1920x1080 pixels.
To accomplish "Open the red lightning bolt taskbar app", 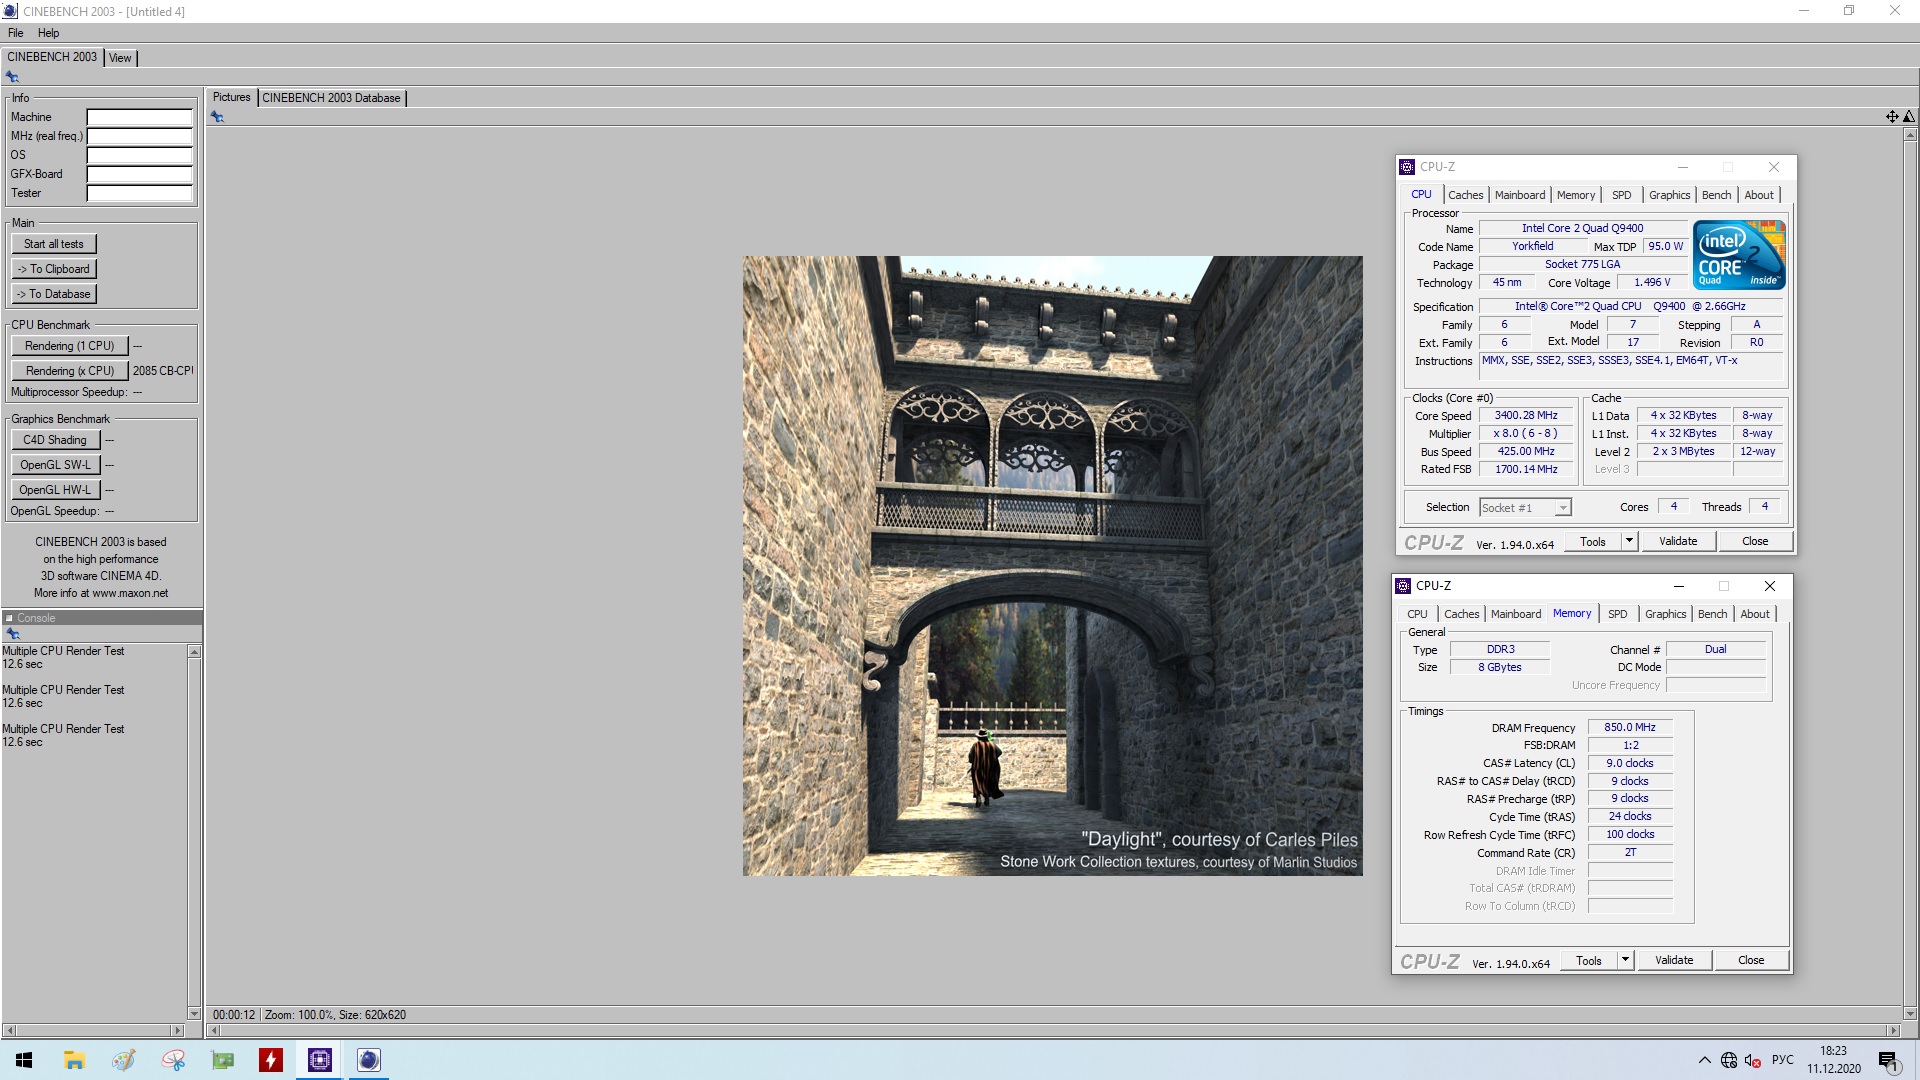I will [271, 1060].
